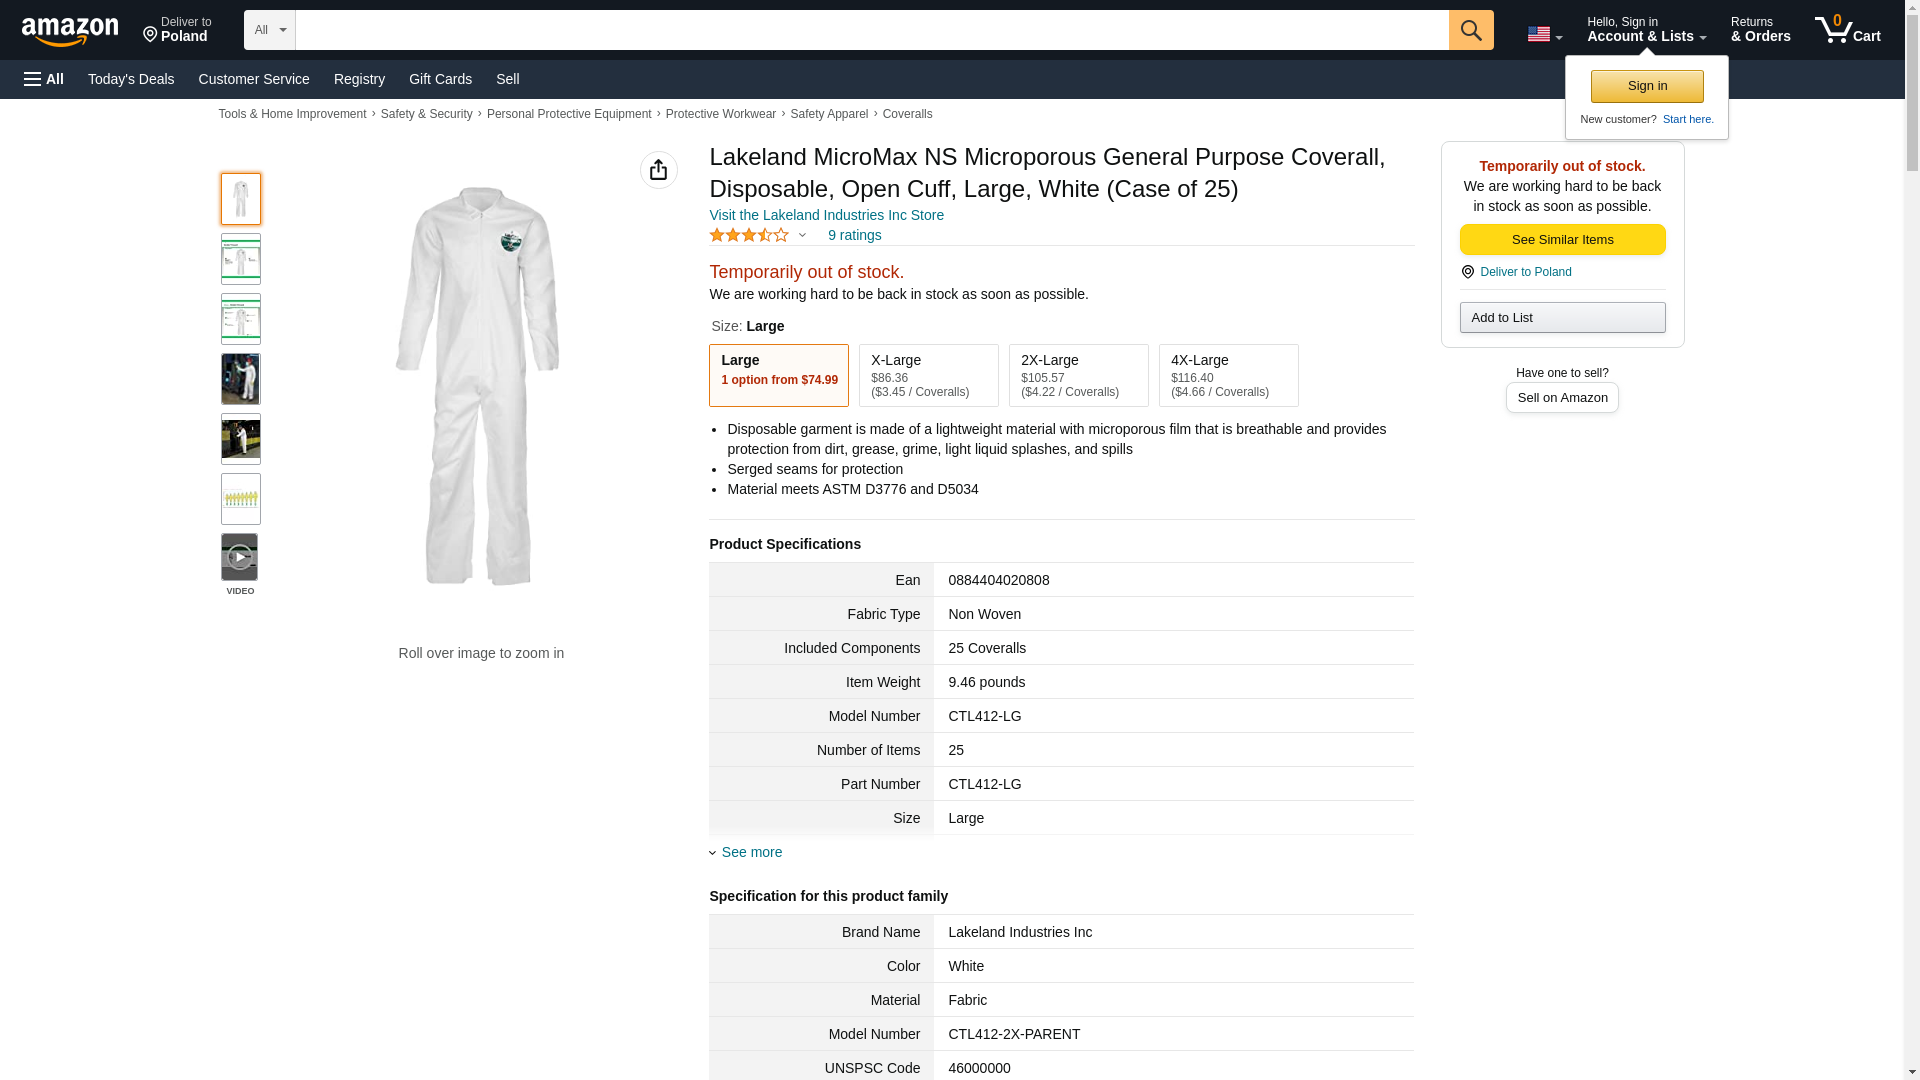The width and height of the screenshot is (1920, 1080).
Task: Open the search category All dropdown
Action: [269, 30]
